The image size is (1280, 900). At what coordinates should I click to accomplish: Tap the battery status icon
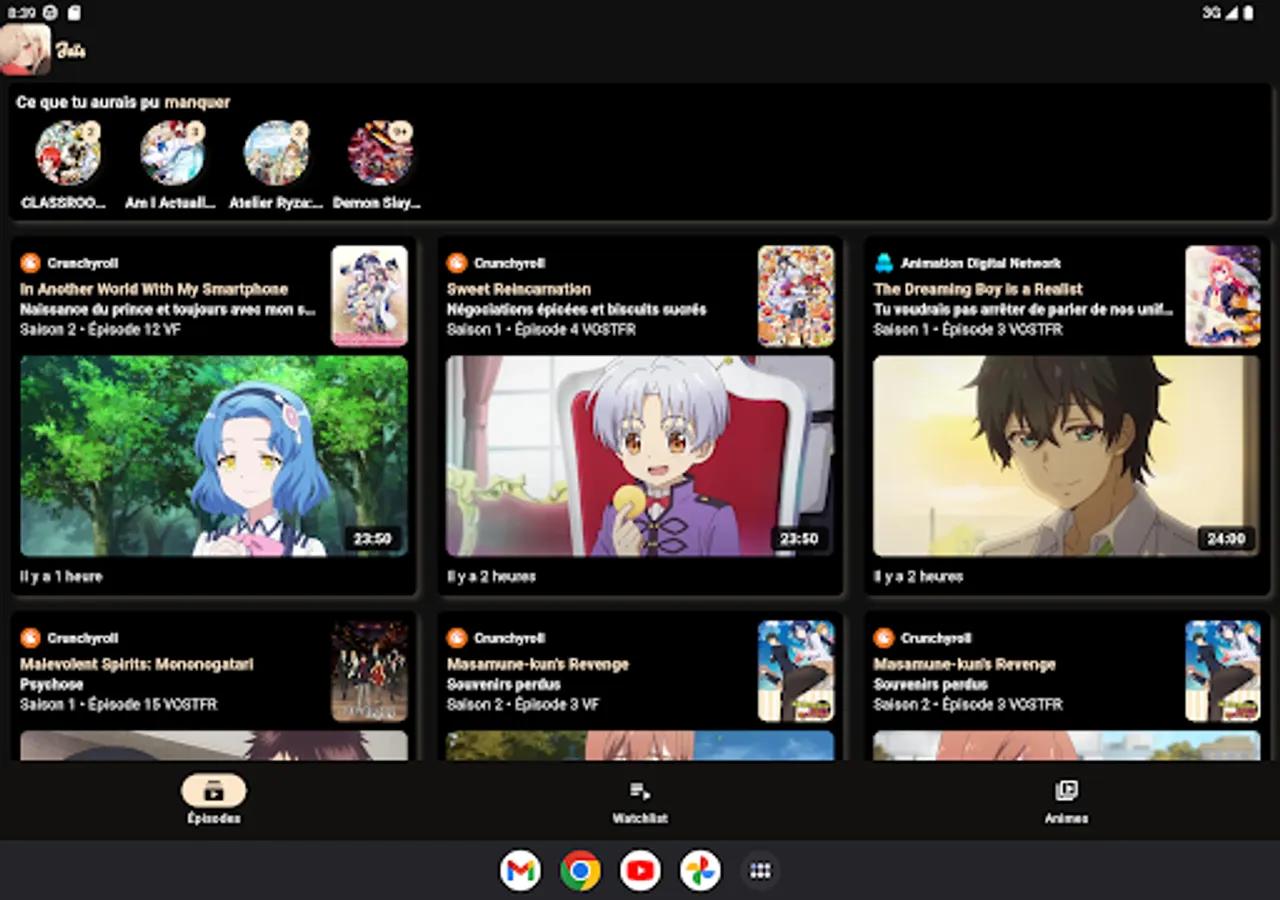tap(1248, 13)
